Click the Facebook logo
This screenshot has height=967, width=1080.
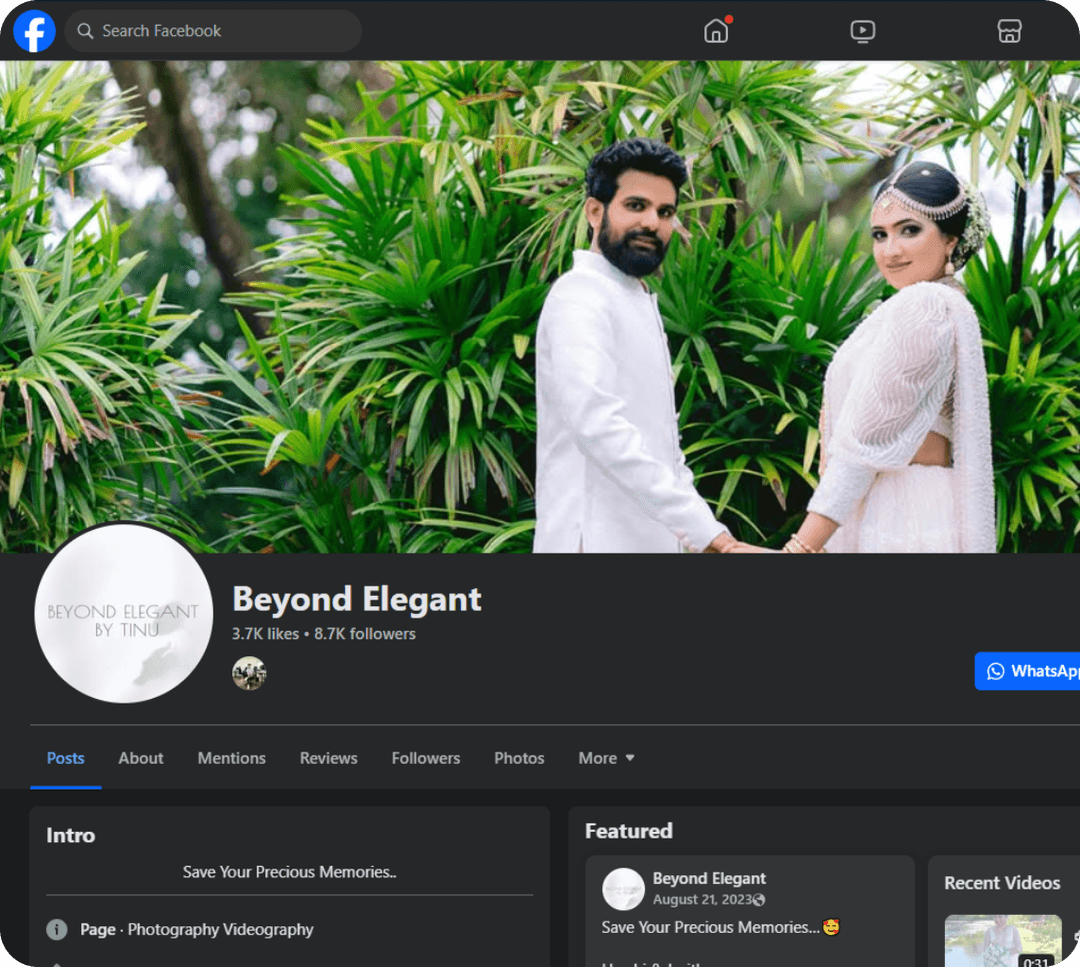tap(34, 31)
